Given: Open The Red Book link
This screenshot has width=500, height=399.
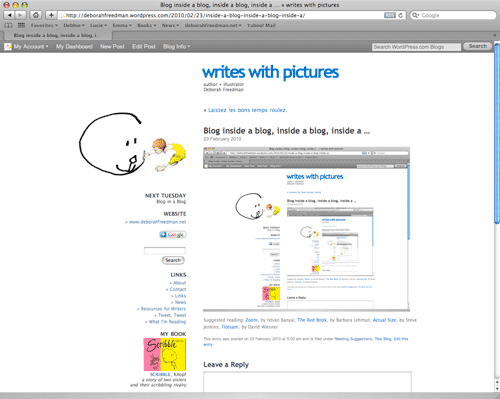Looking at the screenshot, I should coord(312,320).
